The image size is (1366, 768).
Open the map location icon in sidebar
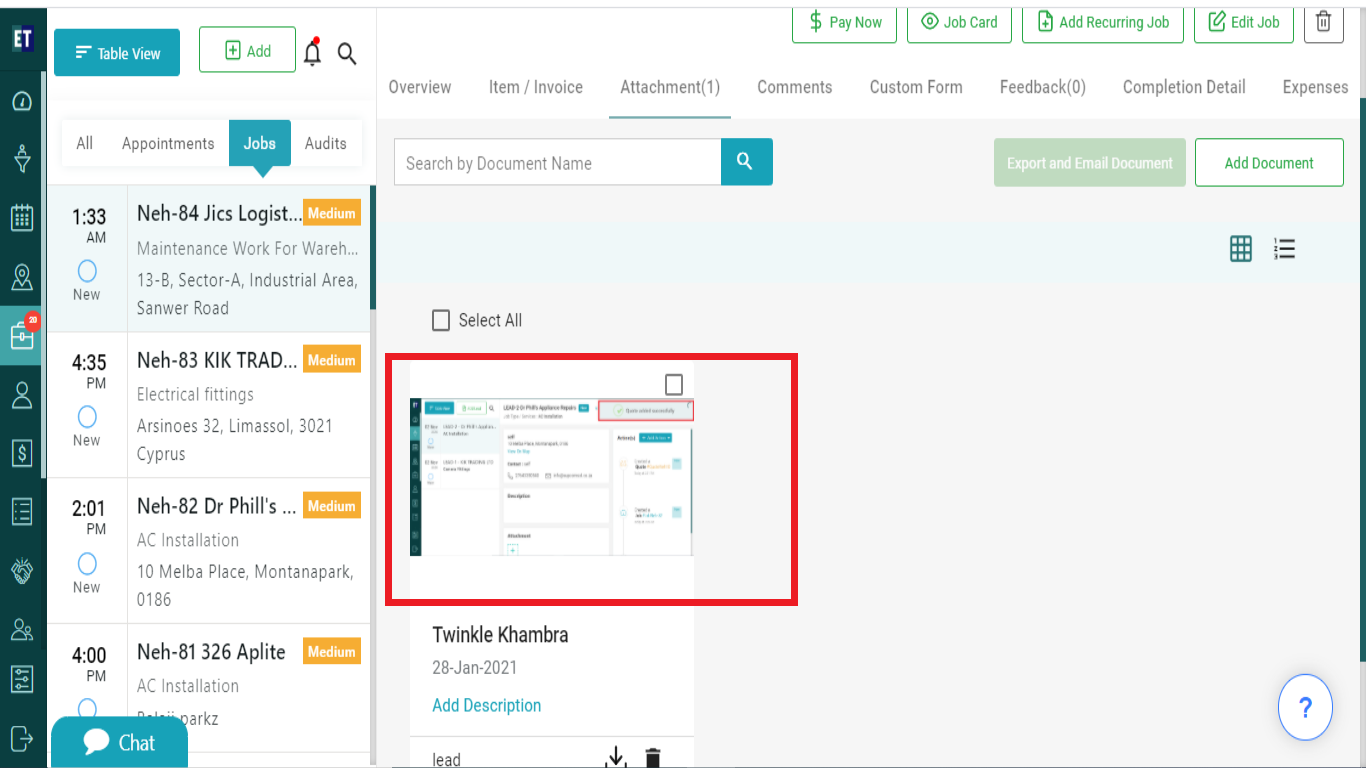22,277
